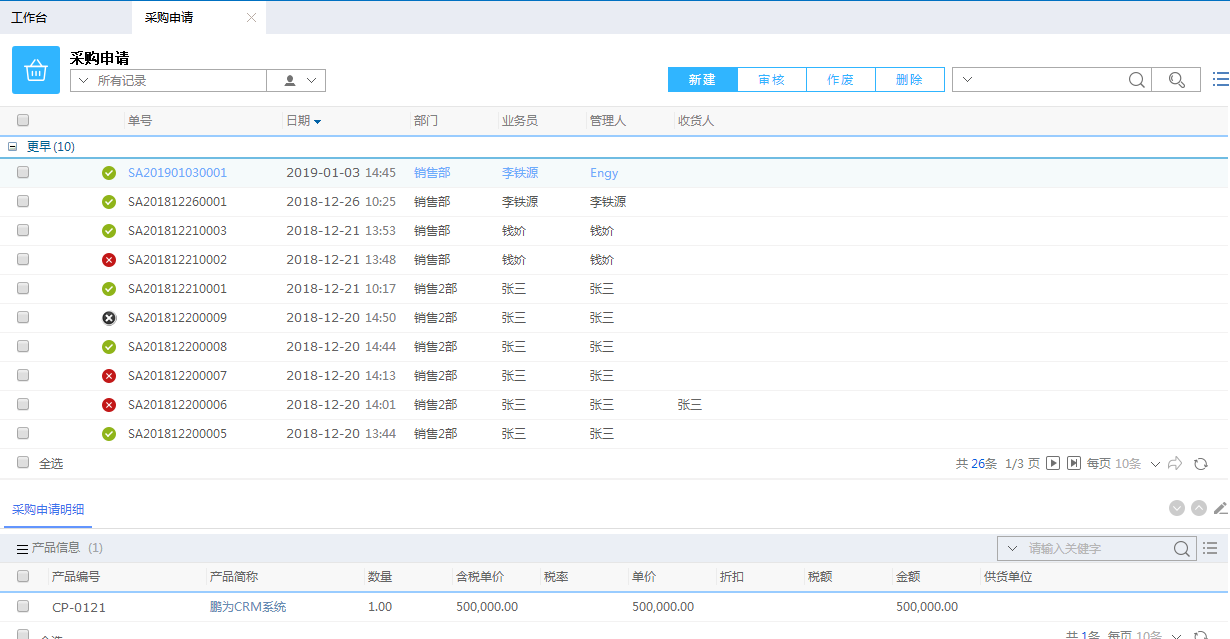Viewport: 1230px width, 639px height.
Task: Click the search magnifier in the keyword search box
Action: coord(1182,548)
